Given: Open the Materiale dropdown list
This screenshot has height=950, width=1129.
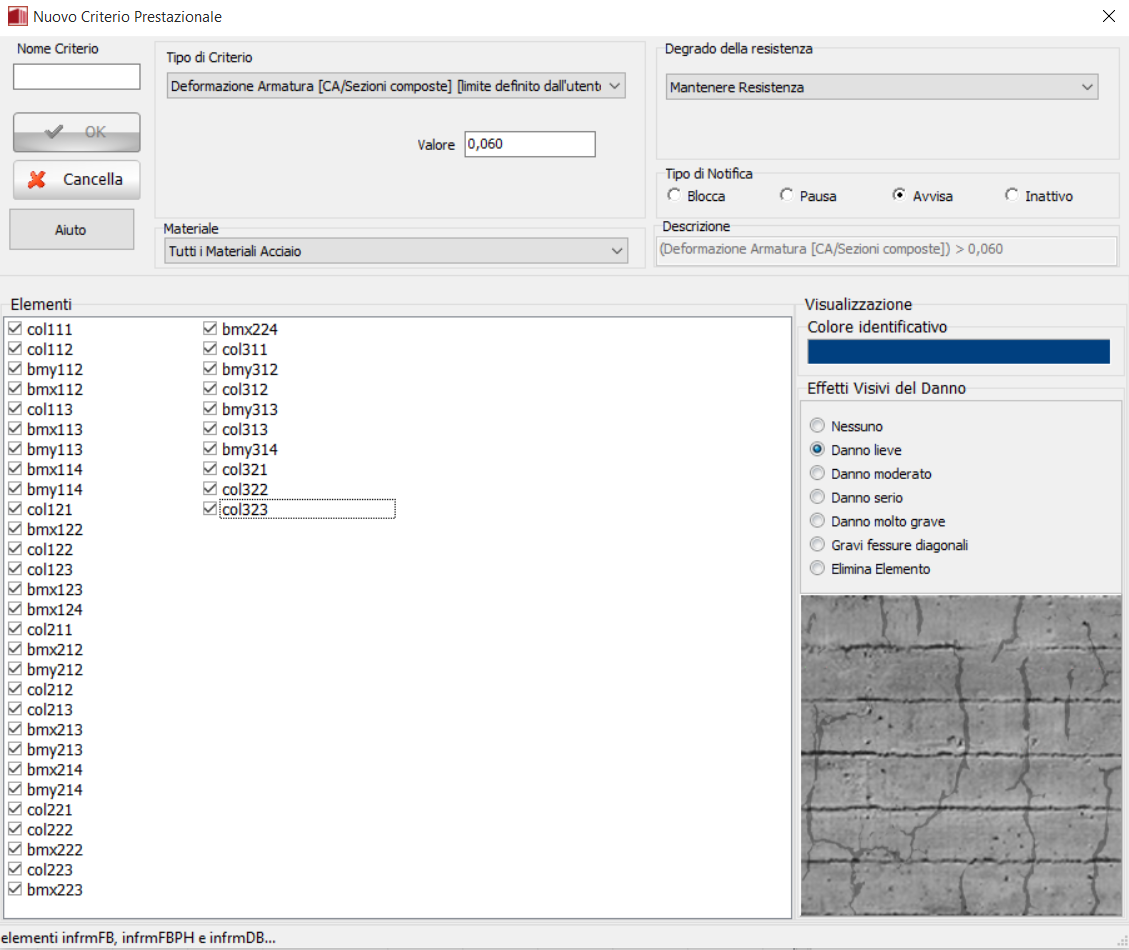Looking at the screenshot, I should (396, 251).
